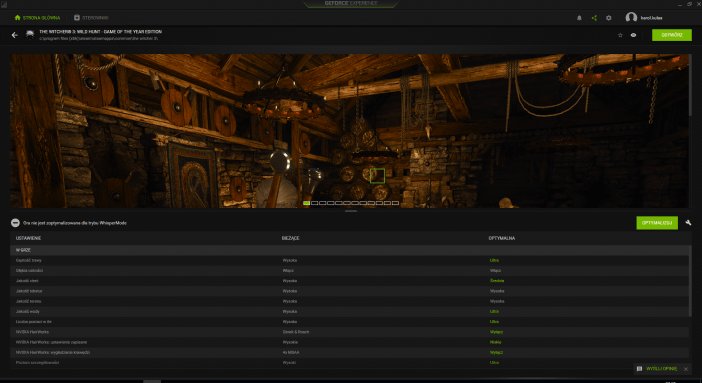Click the Optymalizuj button
The height and width of the screenshot is (383, 702).
click(657, 223)
